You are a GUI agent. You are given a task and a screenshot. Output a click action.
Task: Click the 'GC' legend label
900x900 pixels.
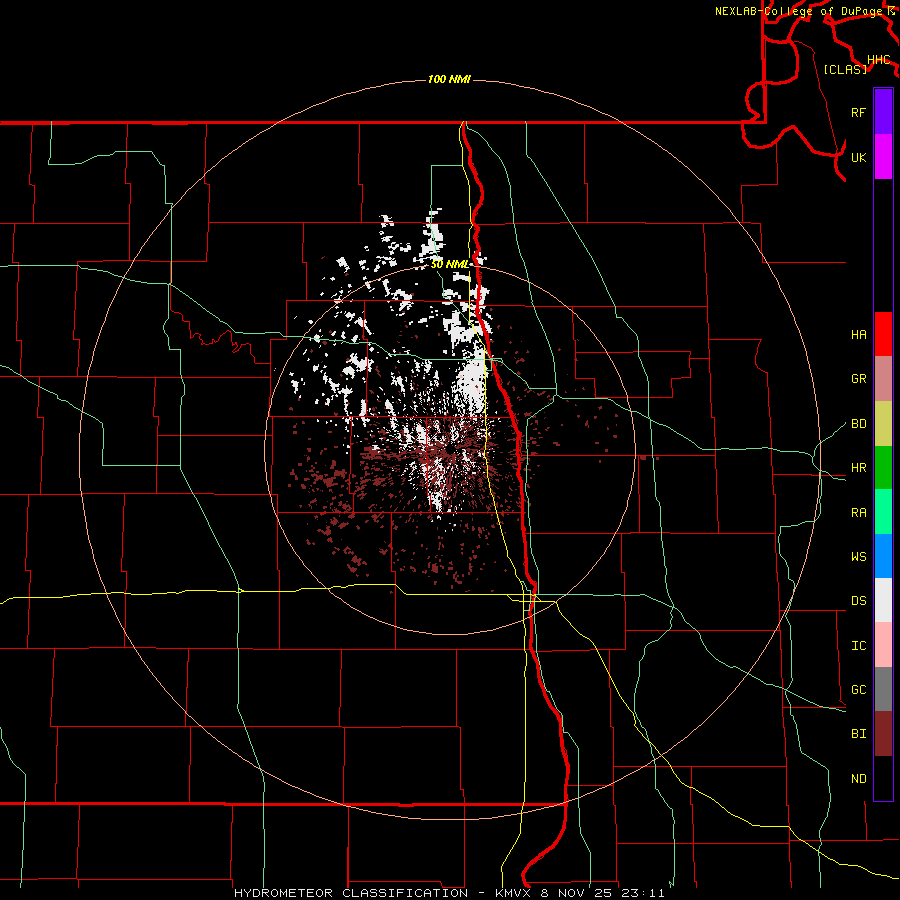click(858, 689)
